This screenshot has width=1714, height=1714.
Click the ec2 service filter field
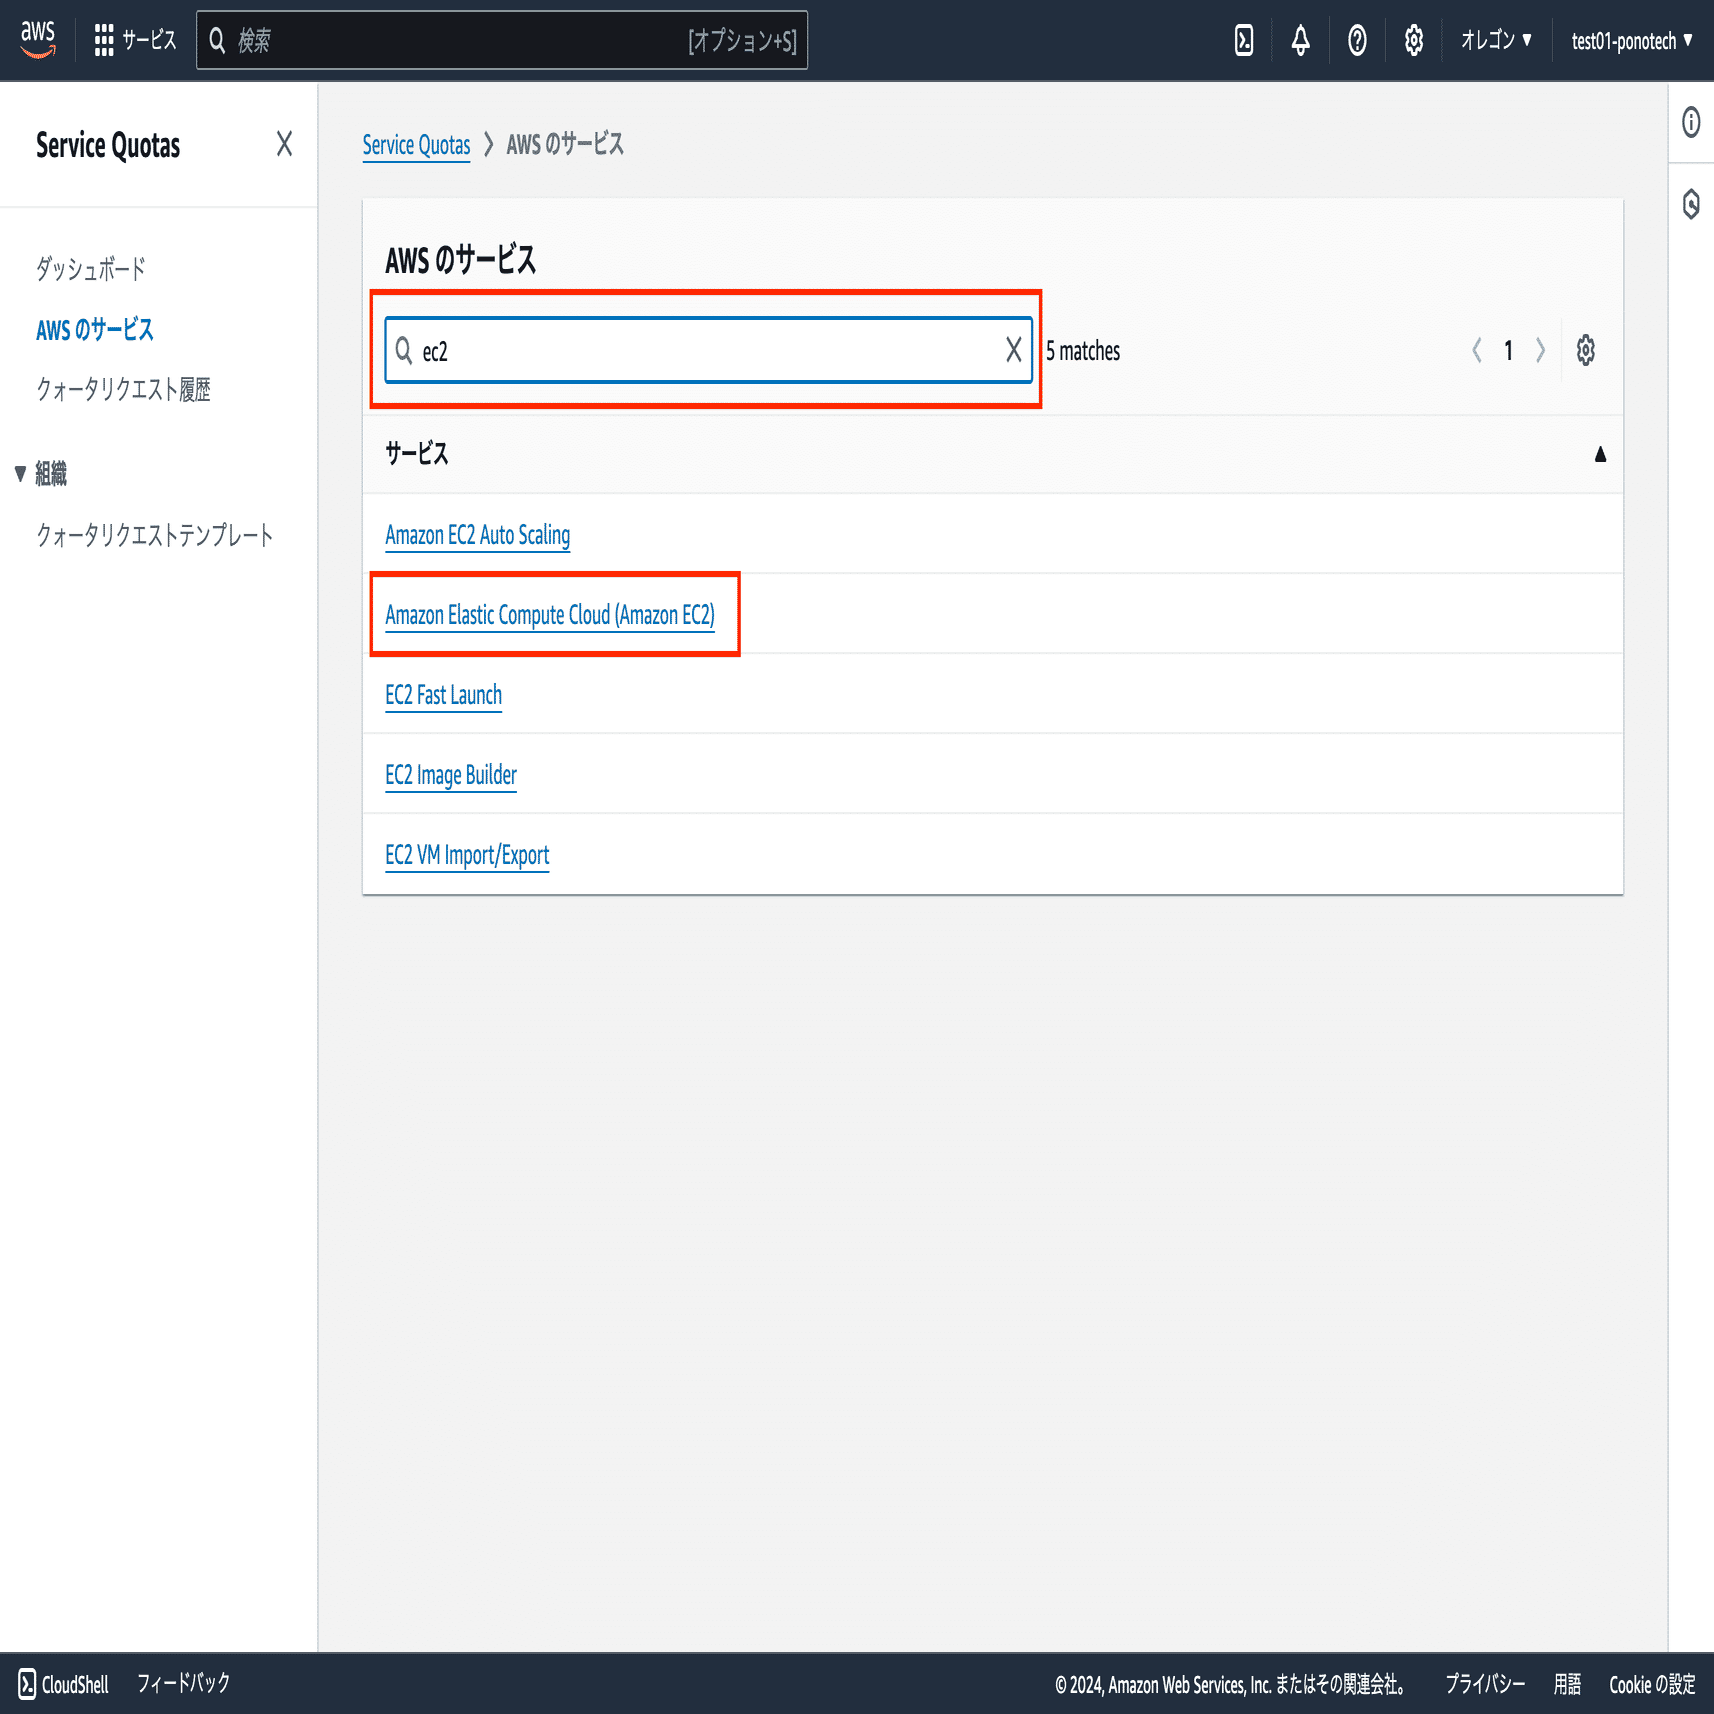pyautogui.click(x=708, y=350)
